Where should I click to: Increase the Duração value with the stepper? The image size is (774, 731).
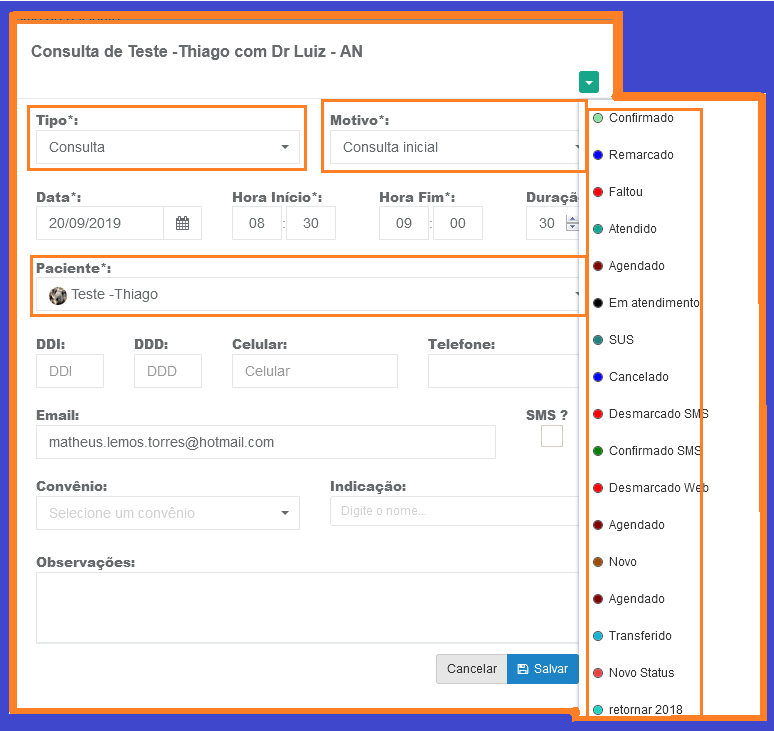(572, 218)
